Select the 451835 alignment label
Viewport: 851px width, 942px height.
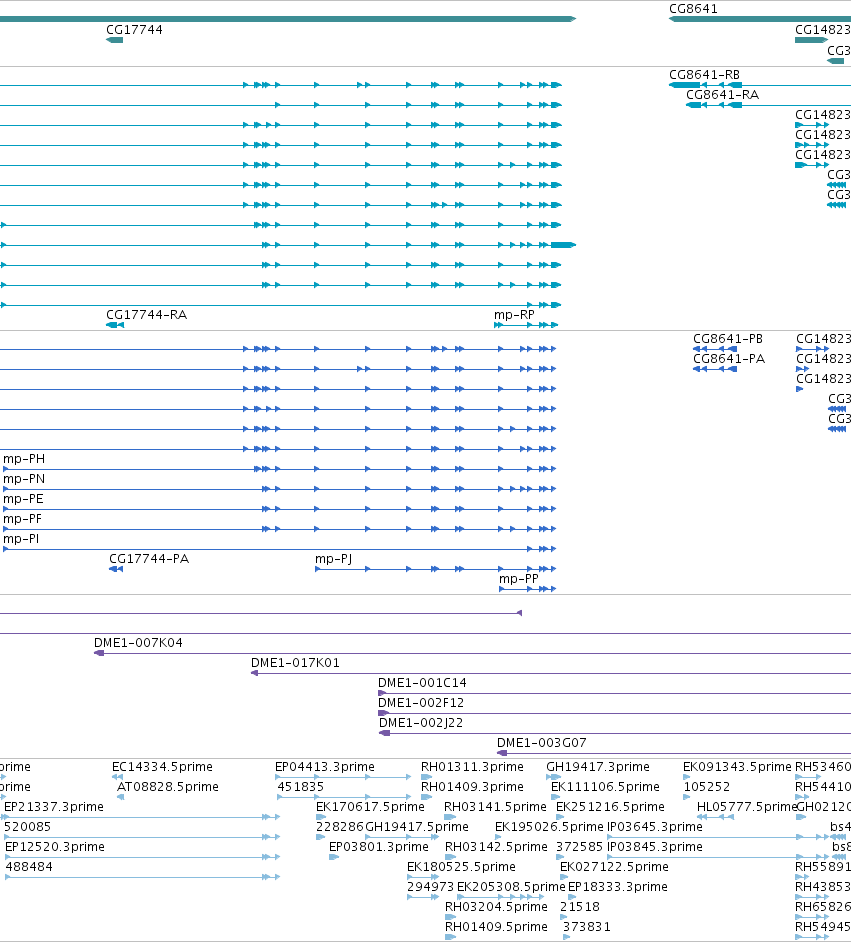click(x=301, y=787)
